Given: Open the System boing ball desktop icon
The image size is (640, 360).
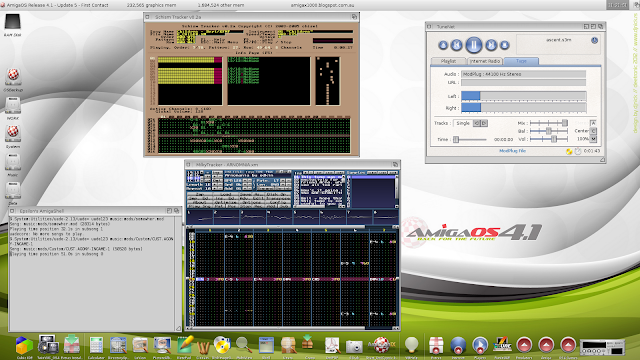Looking at the screenshot, I should (x=13, y=136).
